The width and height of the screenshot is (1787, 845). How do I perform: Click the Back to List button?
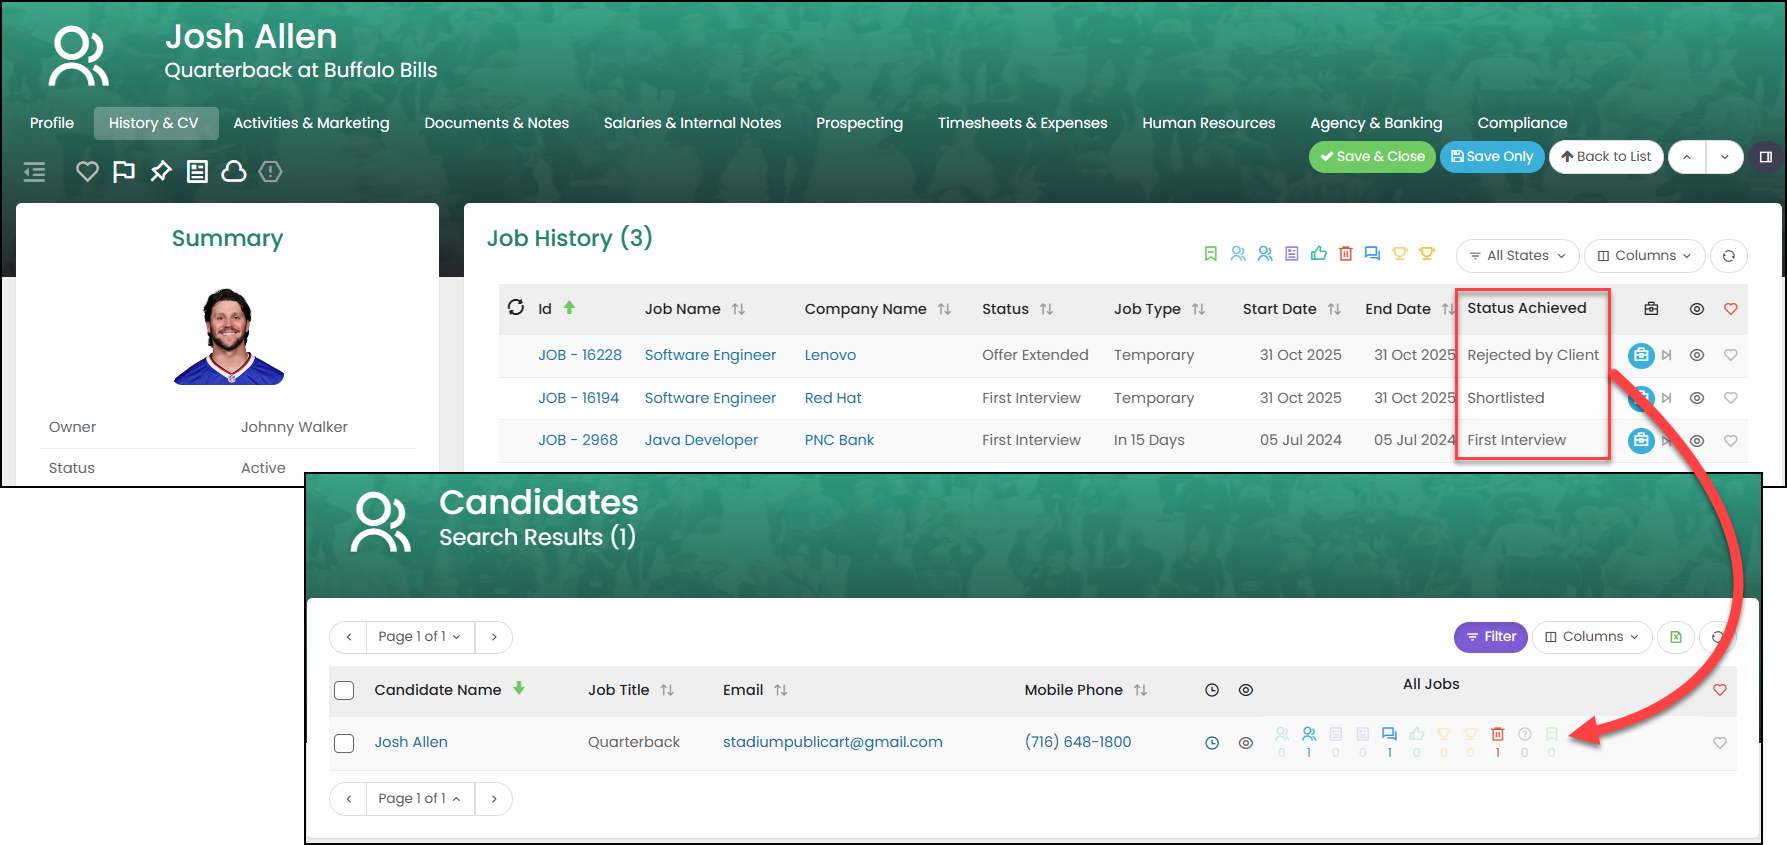tap(1606, 157)
